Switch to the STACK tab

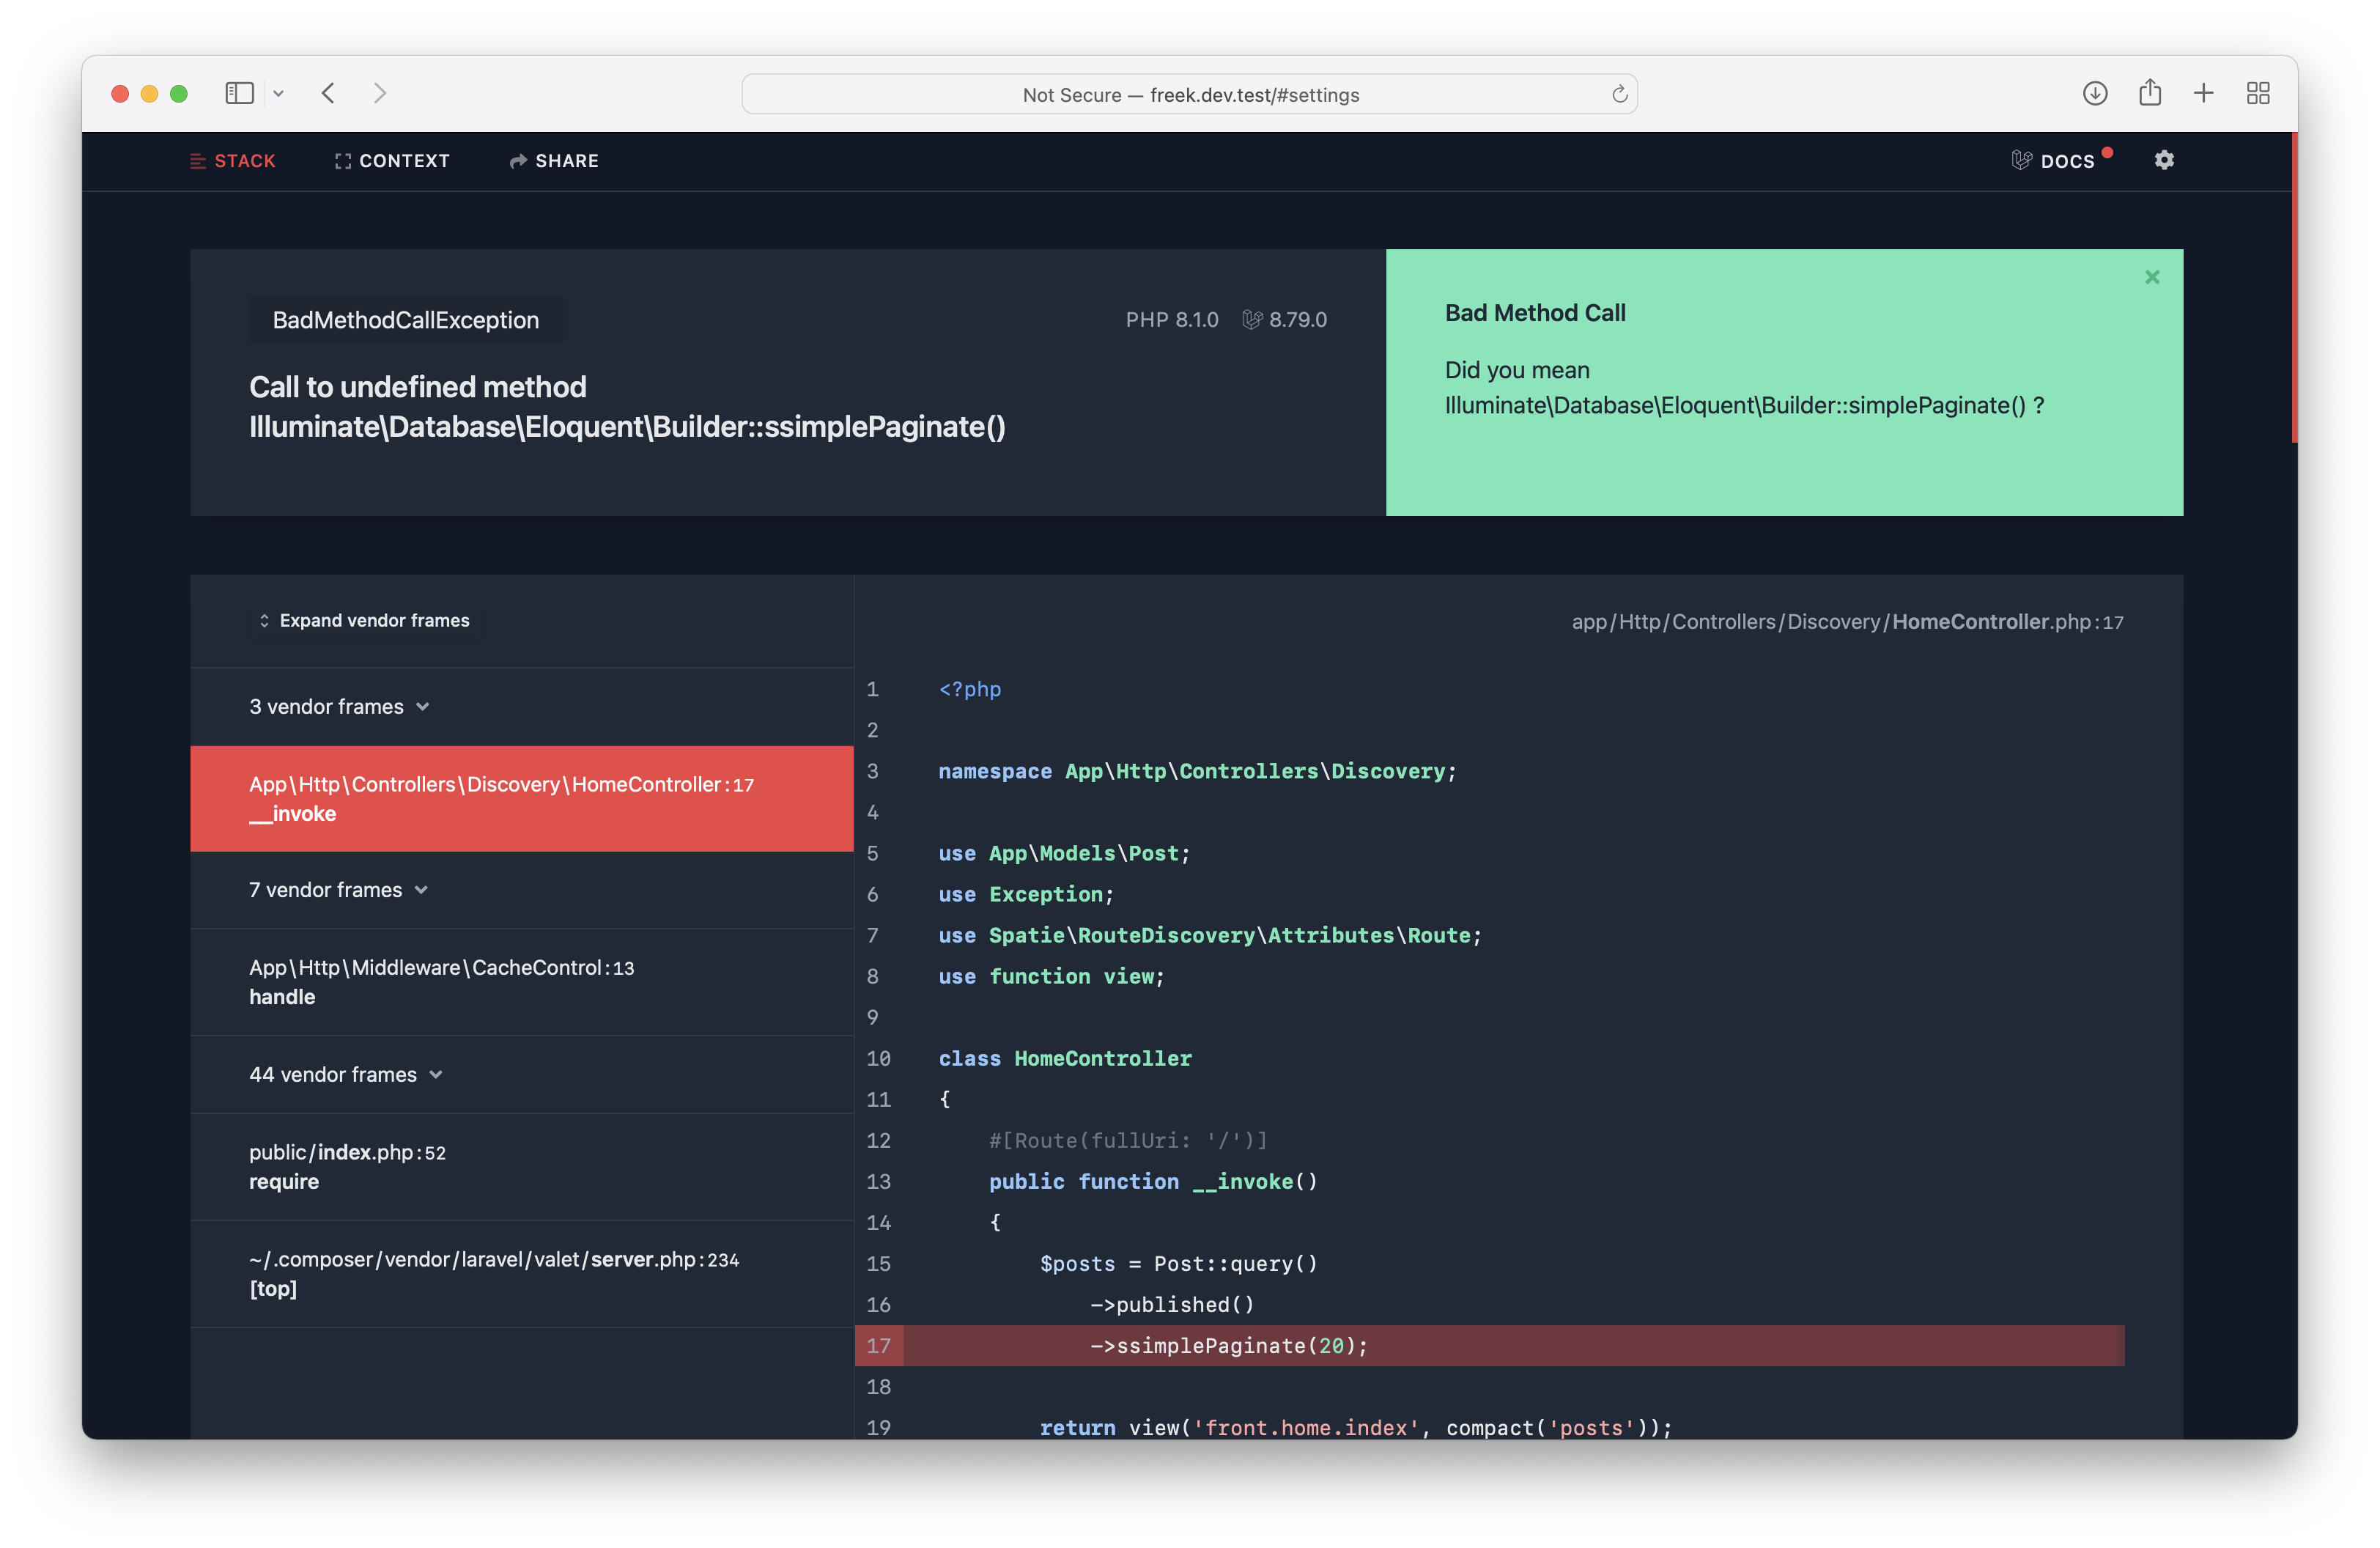(233, 161)
